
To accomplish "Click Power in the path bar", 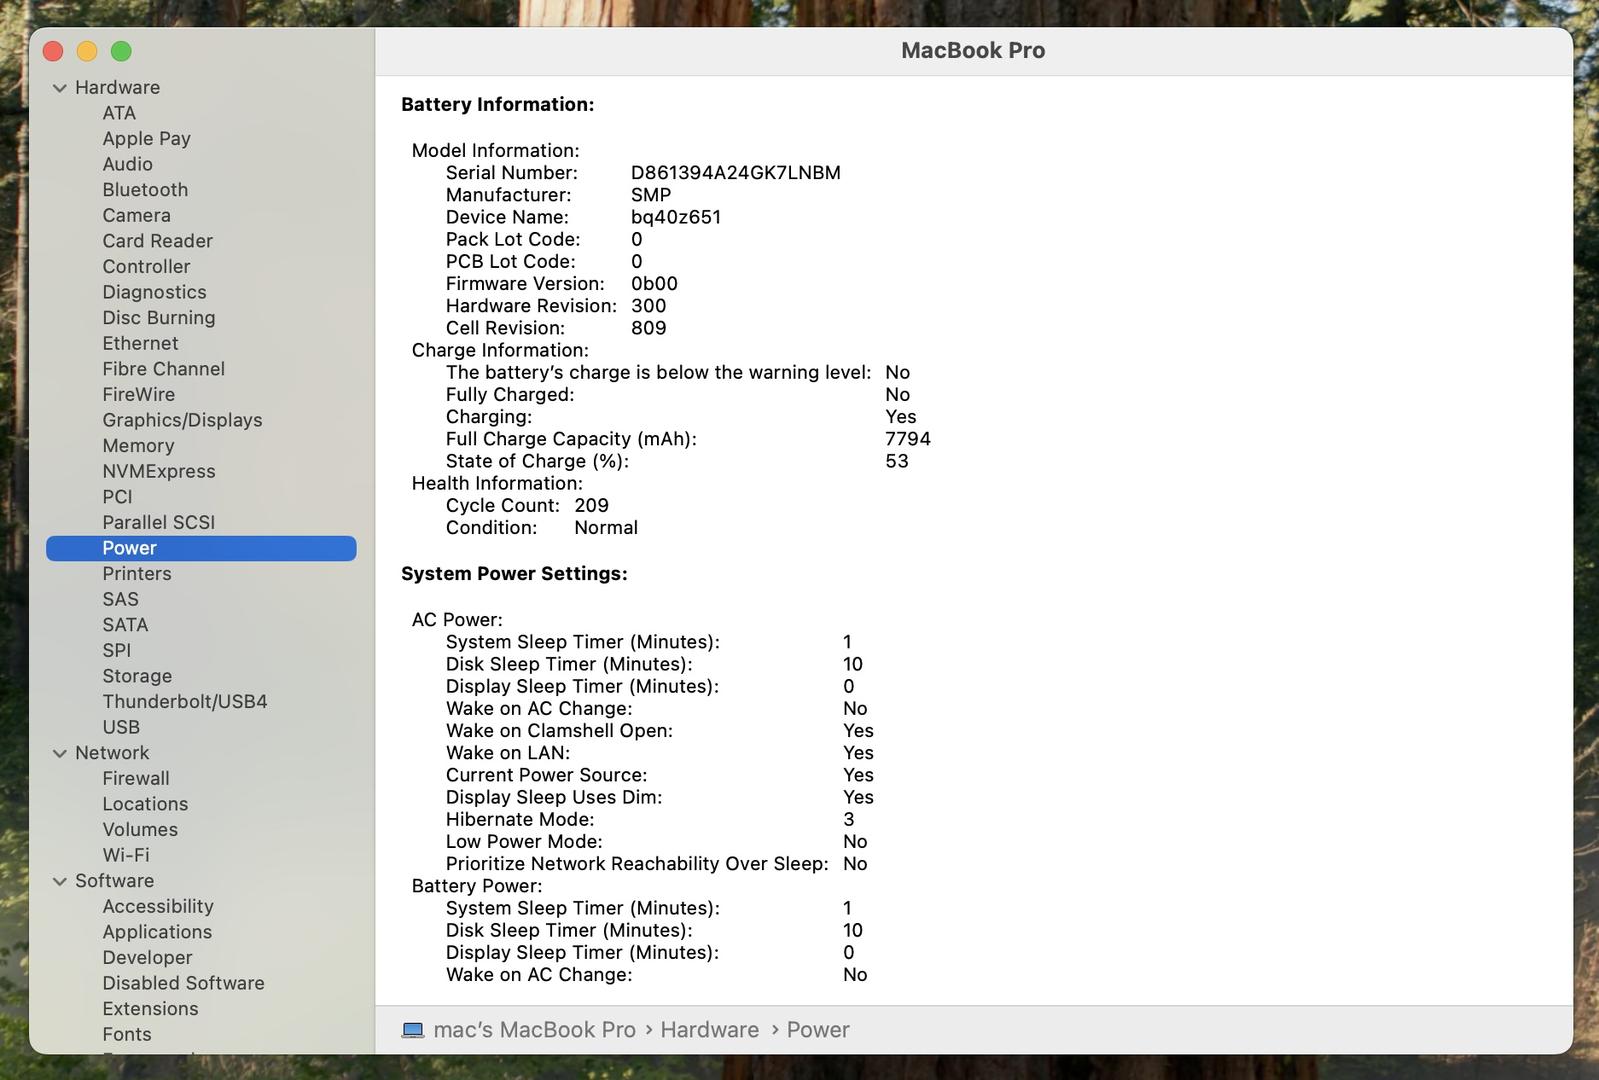I will (x=818, y=1030).
